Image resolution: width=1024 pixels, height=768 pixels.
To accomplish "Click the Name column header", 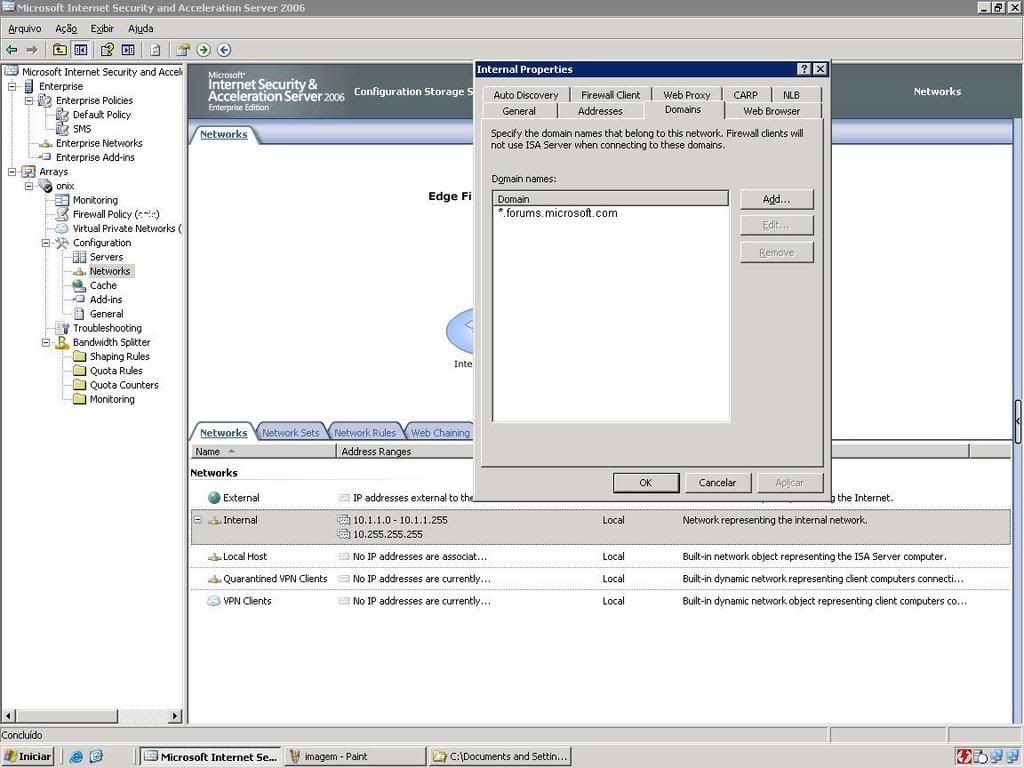I will pos(264,451).
